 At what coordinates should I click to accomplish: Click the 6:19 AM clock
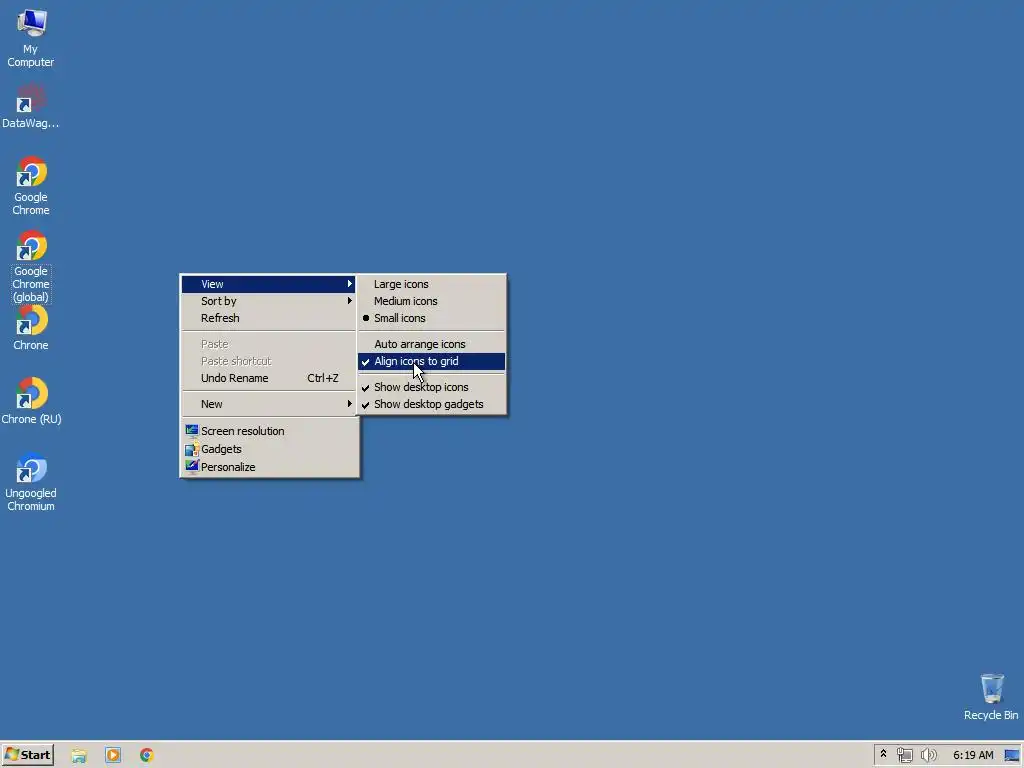point(973,755)
